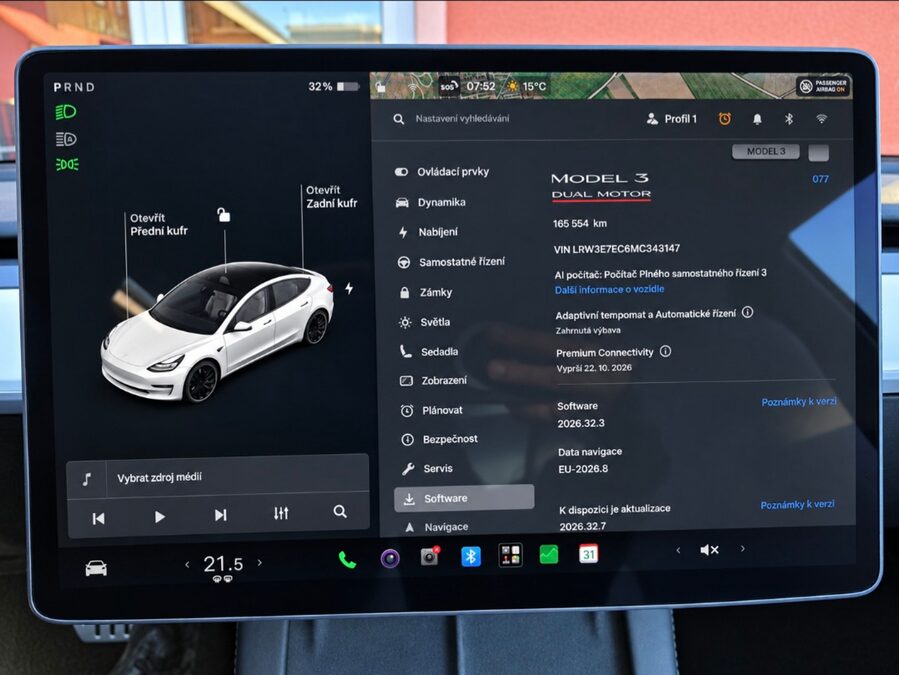The image size is (899, 675).
Task: Tap the auto high beam icon
Action: (x=65, y=139)
